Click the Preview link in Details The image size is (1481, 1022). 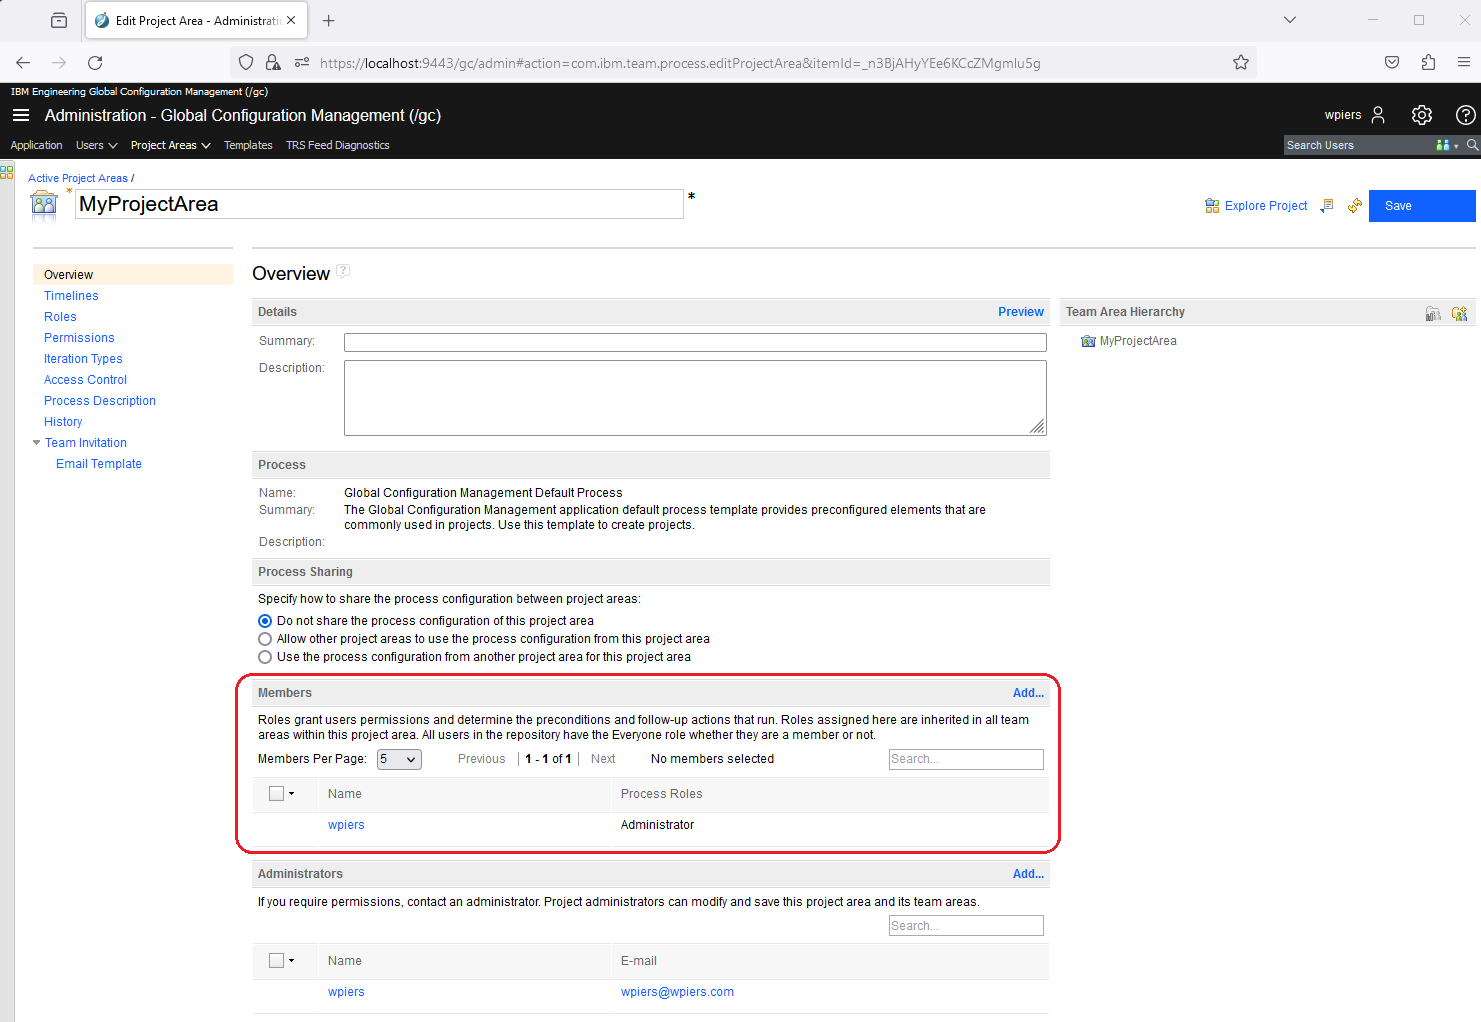[1021, 312]
